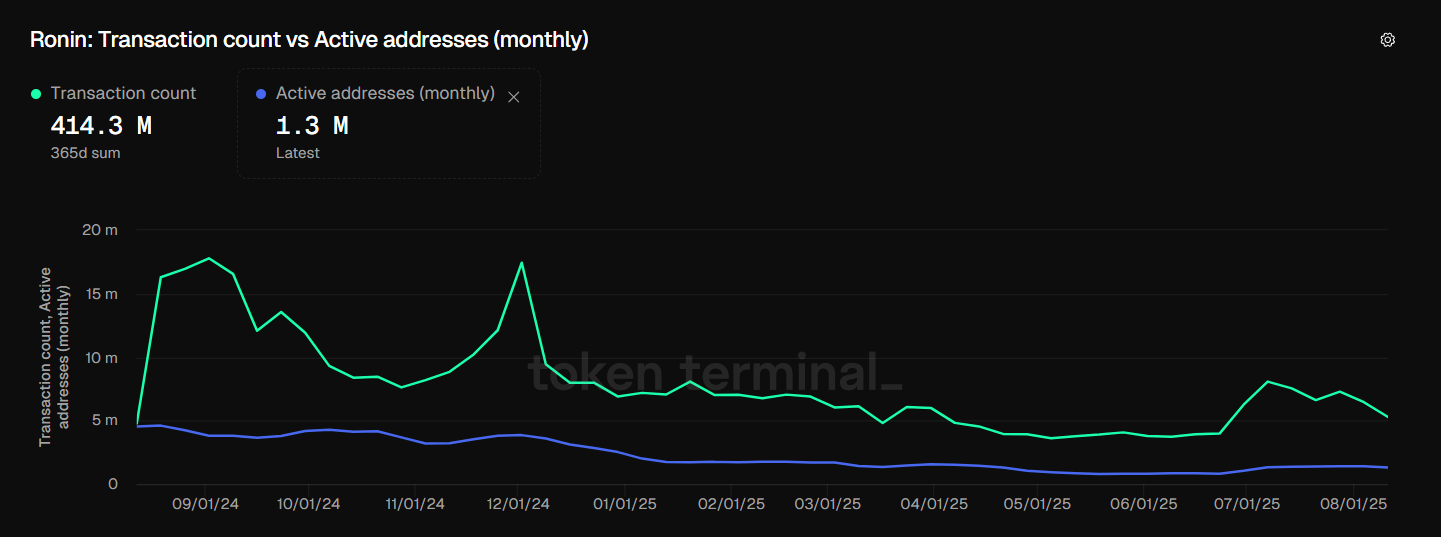Viewport: 1441px width, 537px height.
Task: Open the chart settings gear icon
Action: tap(1387, 40)
